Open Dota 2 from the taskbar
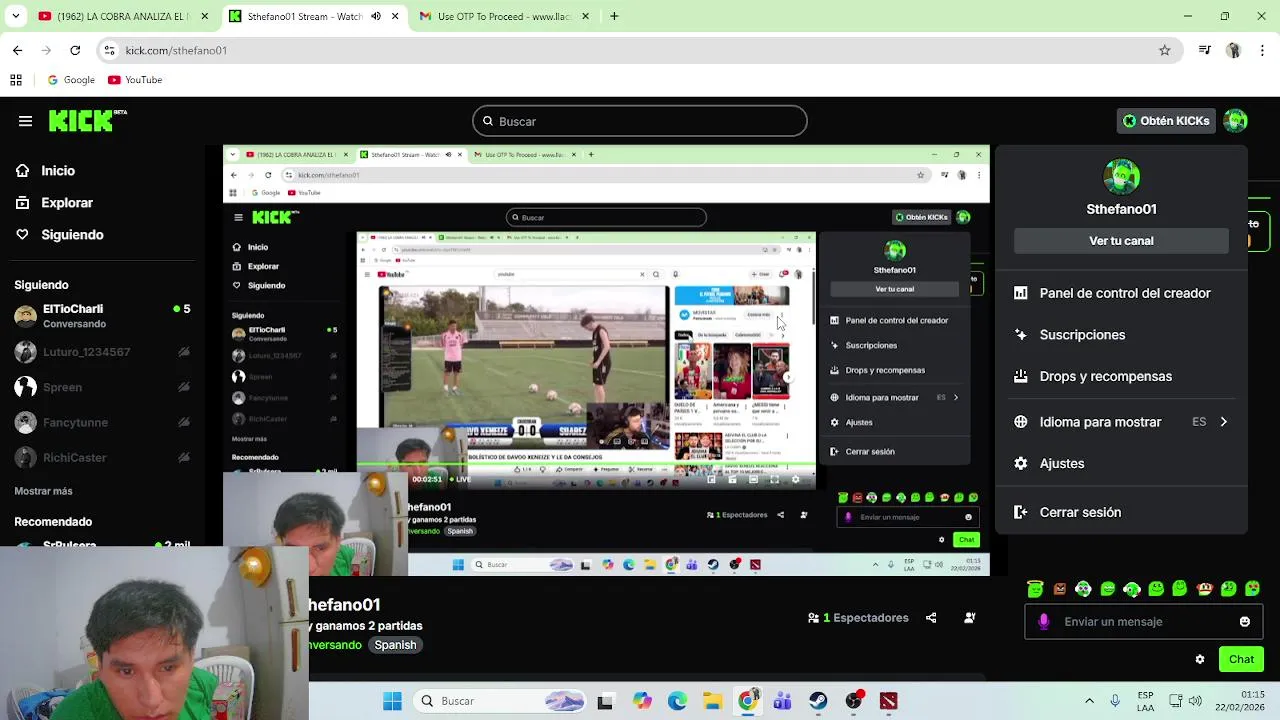The image size is (1280, 720). [888, 701]
